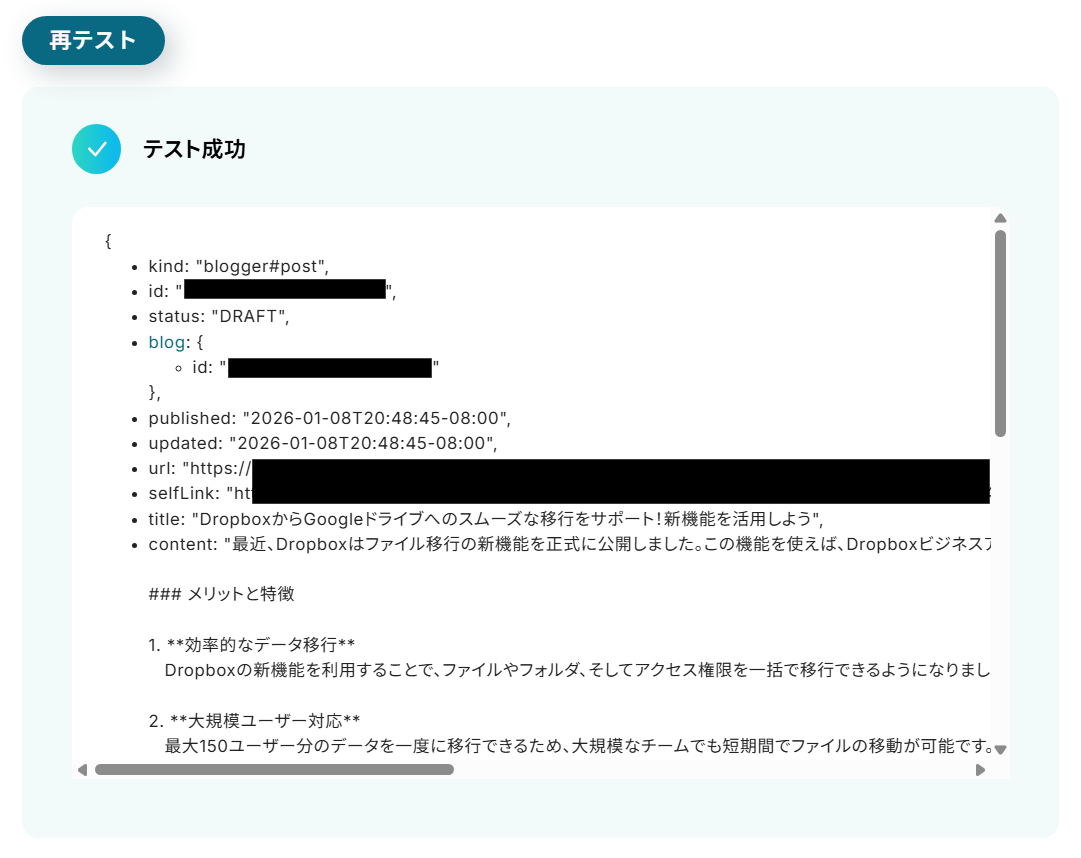Click the 再テスト button
Viewport: 1081px width, 858px height.
point(93,41)
